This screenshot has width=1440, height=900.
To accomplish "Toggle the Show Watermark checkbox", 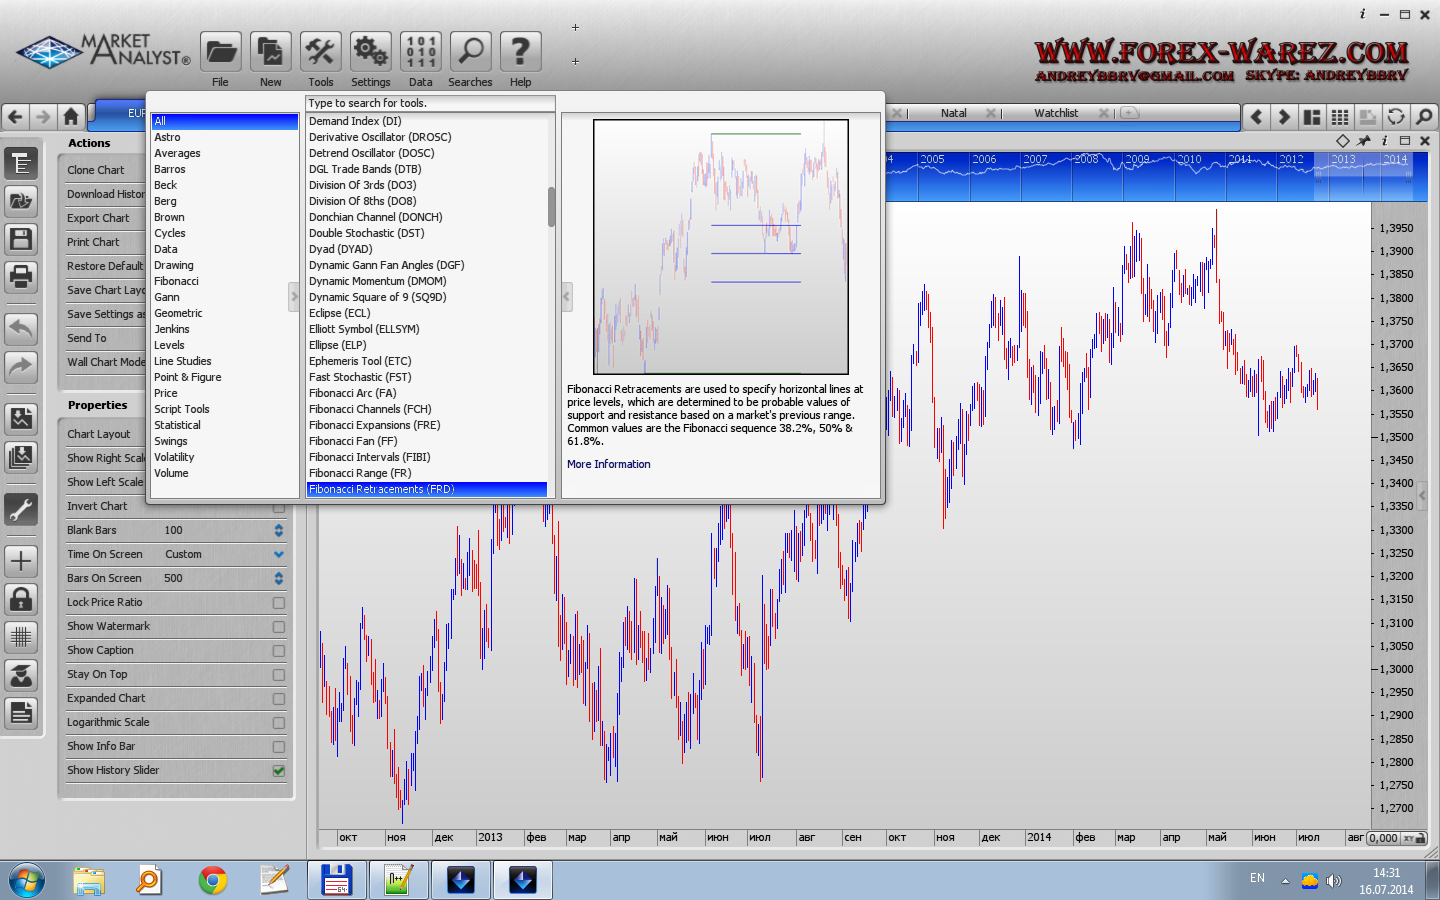I will [x=279, y=627].
